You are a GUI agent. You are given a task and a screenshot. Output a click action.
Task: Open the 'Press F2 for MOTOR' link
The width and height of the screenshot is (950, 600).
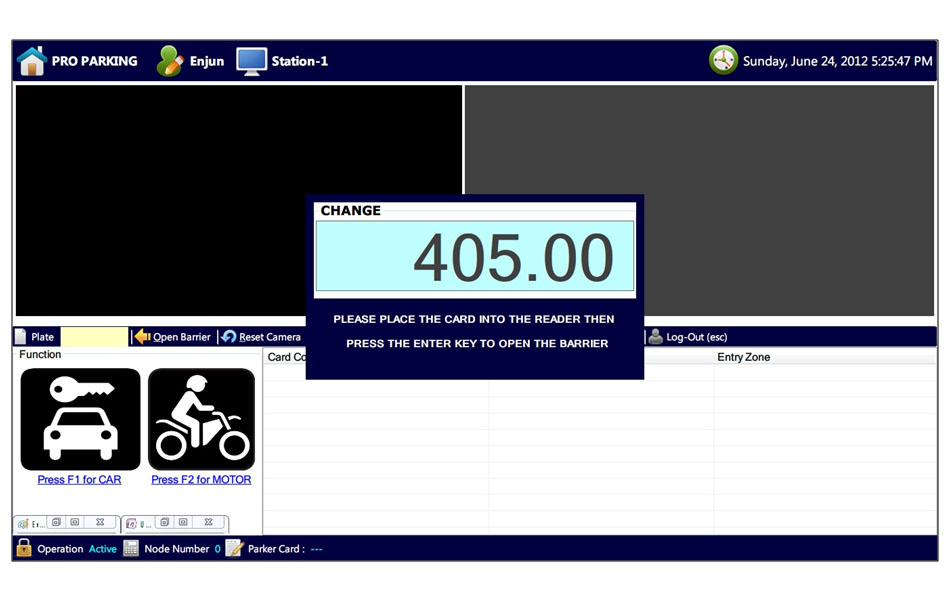click(201, 480)
